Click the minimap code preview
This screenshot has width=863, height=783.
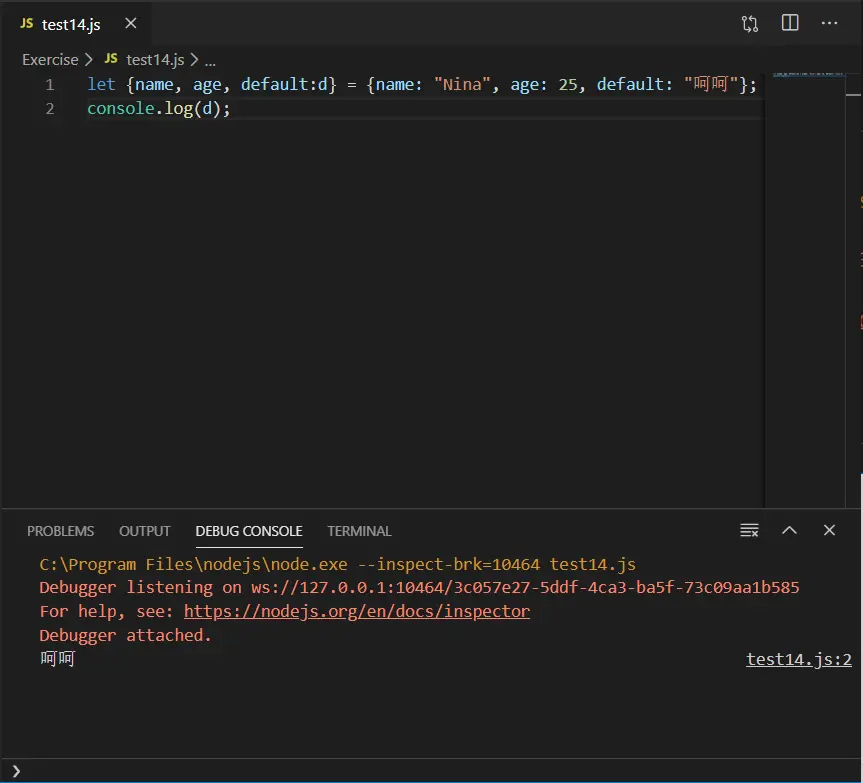point(808,74)
